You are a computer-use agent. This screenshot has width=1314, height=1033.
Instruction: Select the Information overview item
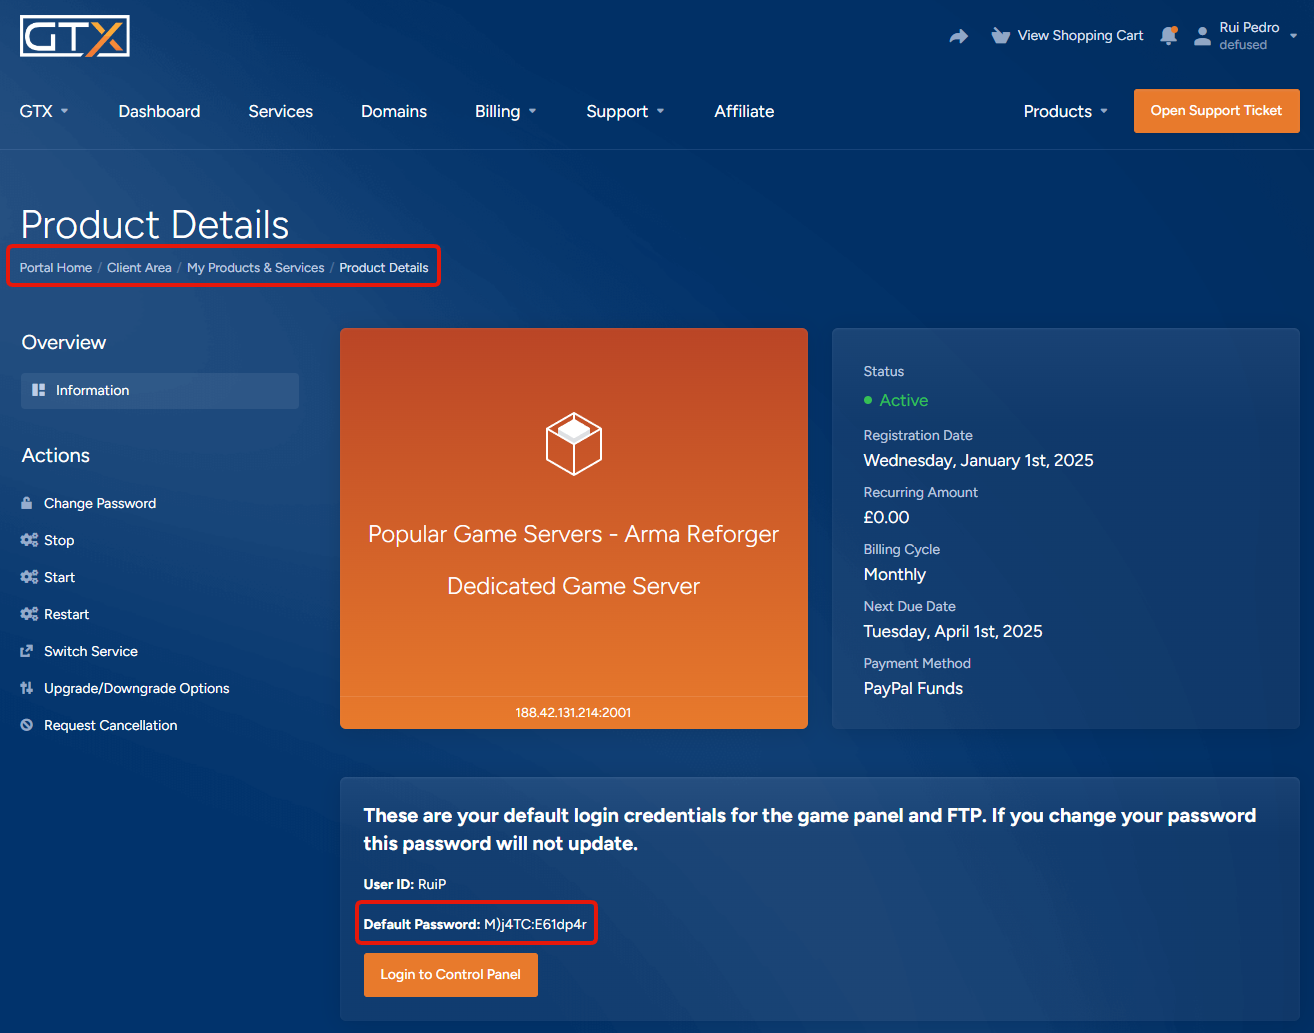(x=160, y=390)
